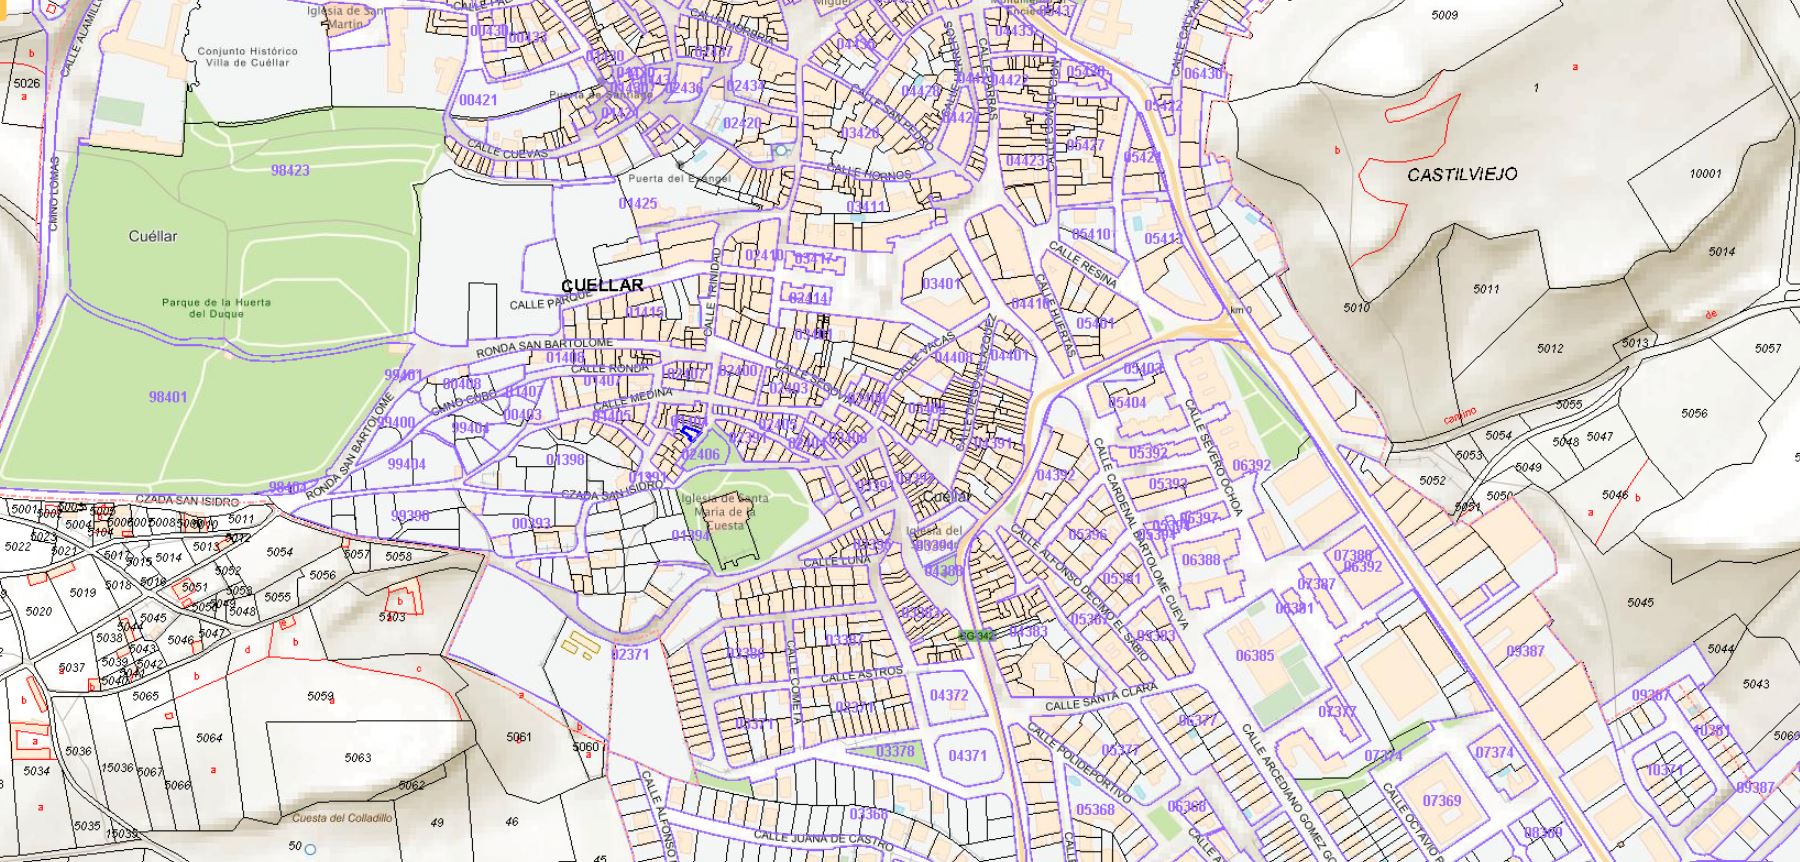Screen dimensions: 1800x862
Task: Select green block 03378
Action: coord(894,751)
